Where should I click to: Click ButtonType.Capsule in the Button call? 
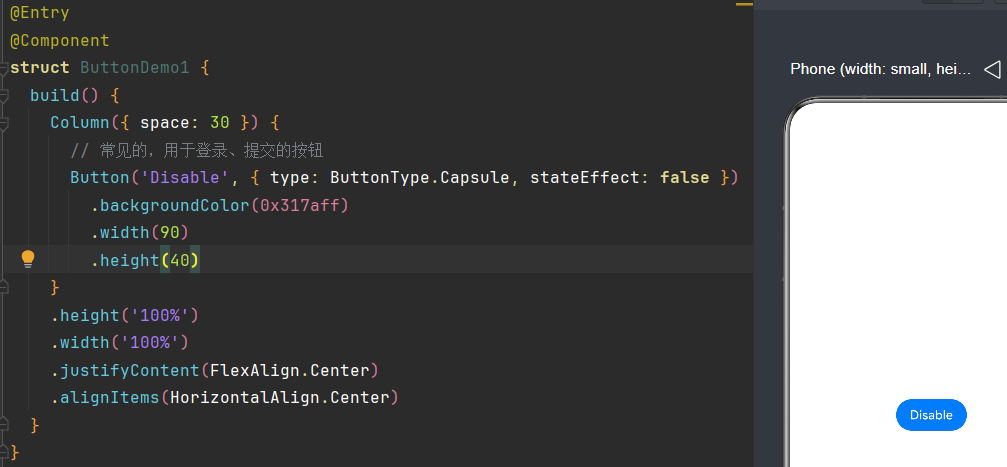pyautogui.click(x=420, y=177)
